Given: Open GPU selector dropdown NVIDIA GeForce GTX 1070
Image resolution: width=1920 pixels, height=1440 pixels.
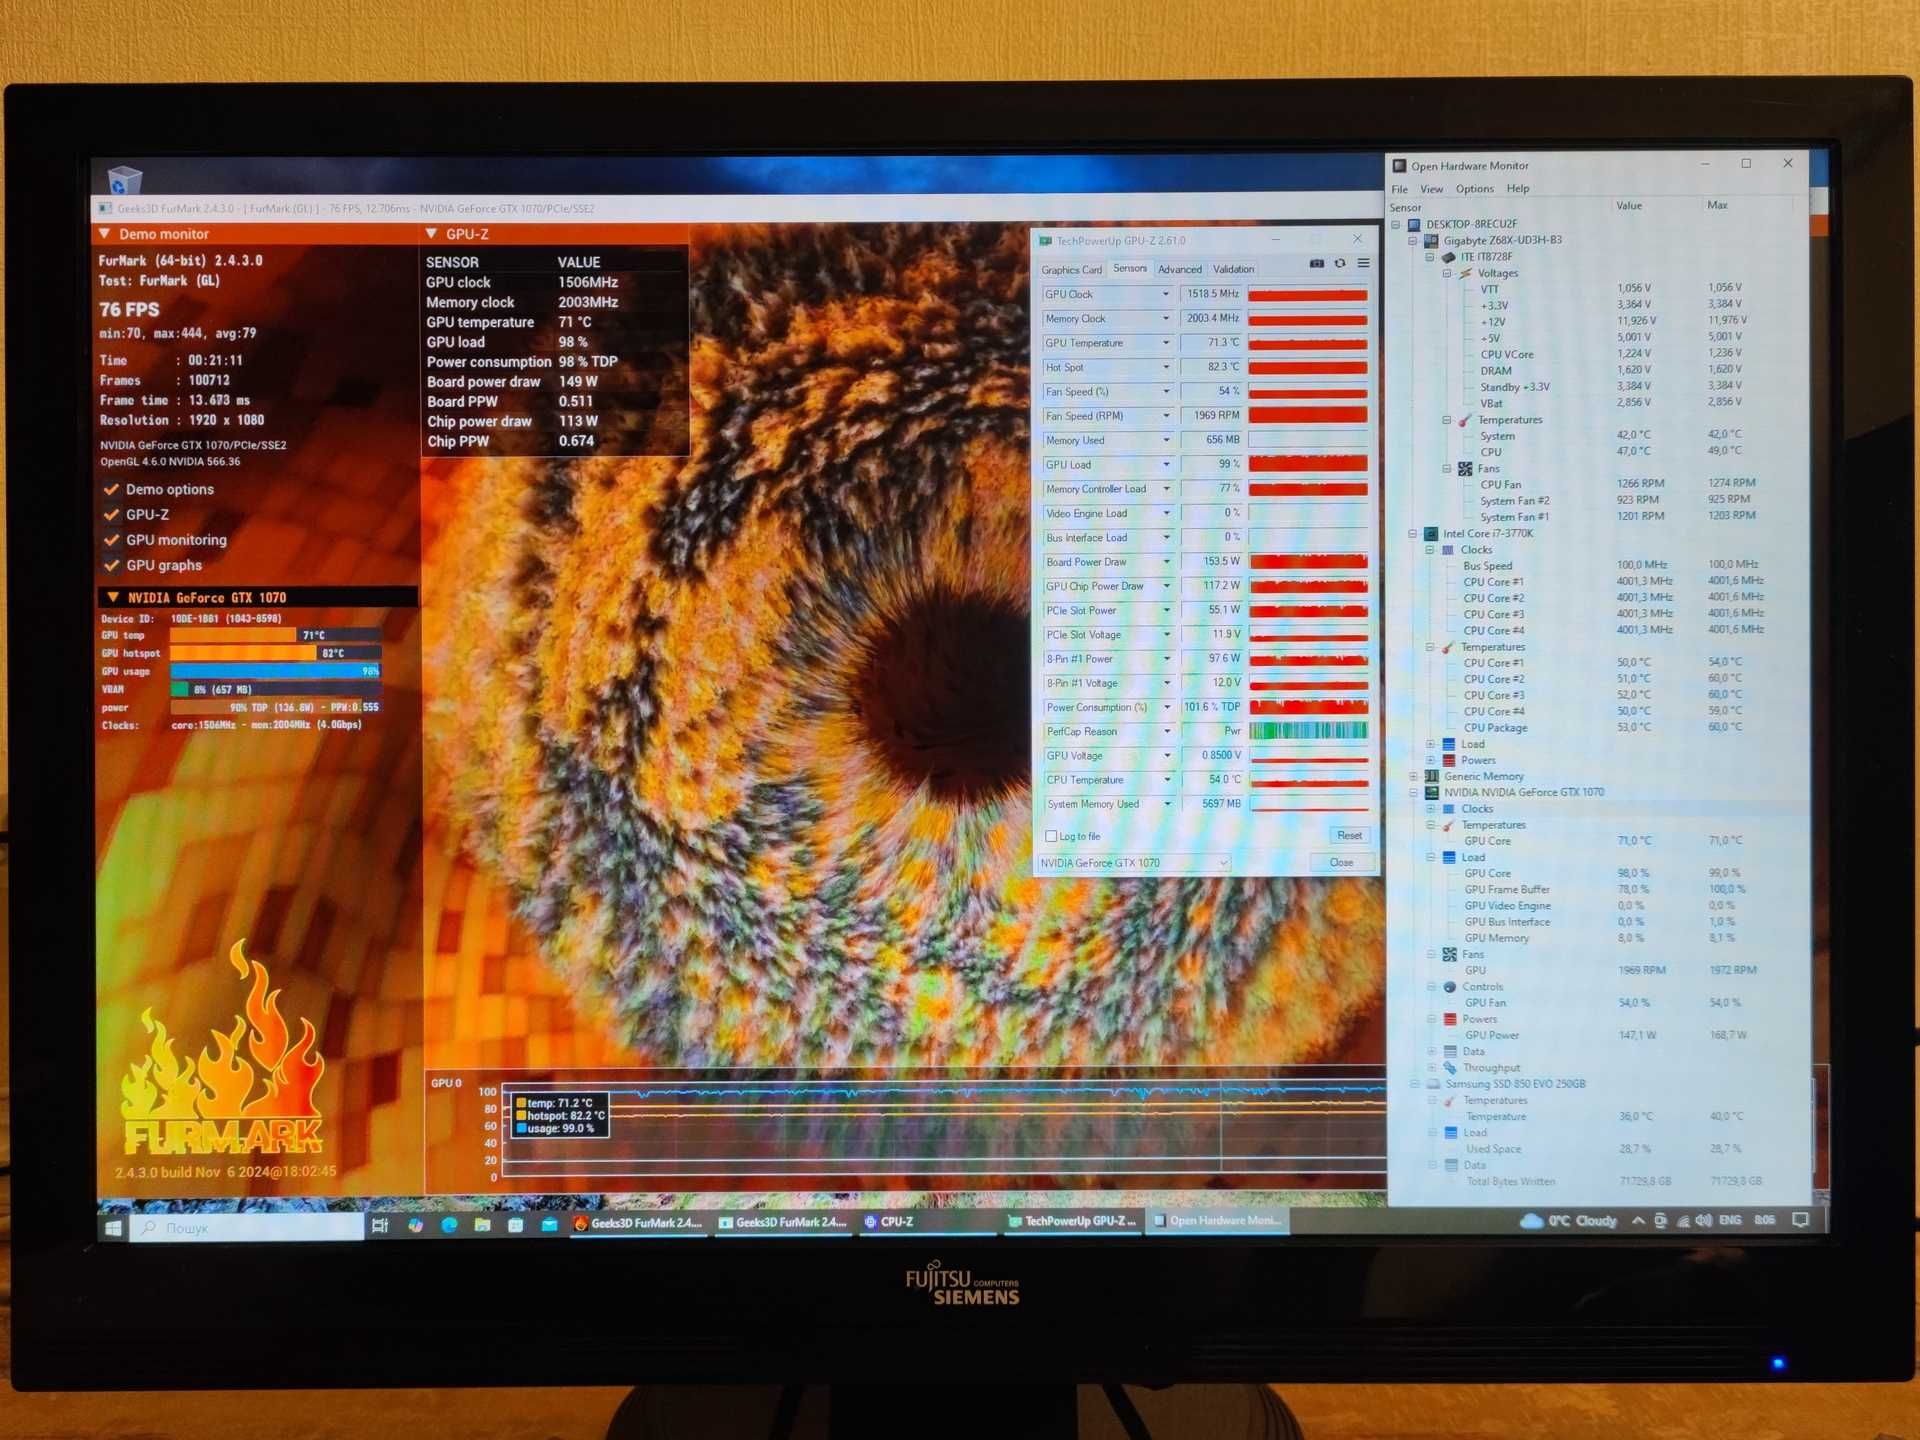Looking at the screenshot, I should tap(1134, 863).
